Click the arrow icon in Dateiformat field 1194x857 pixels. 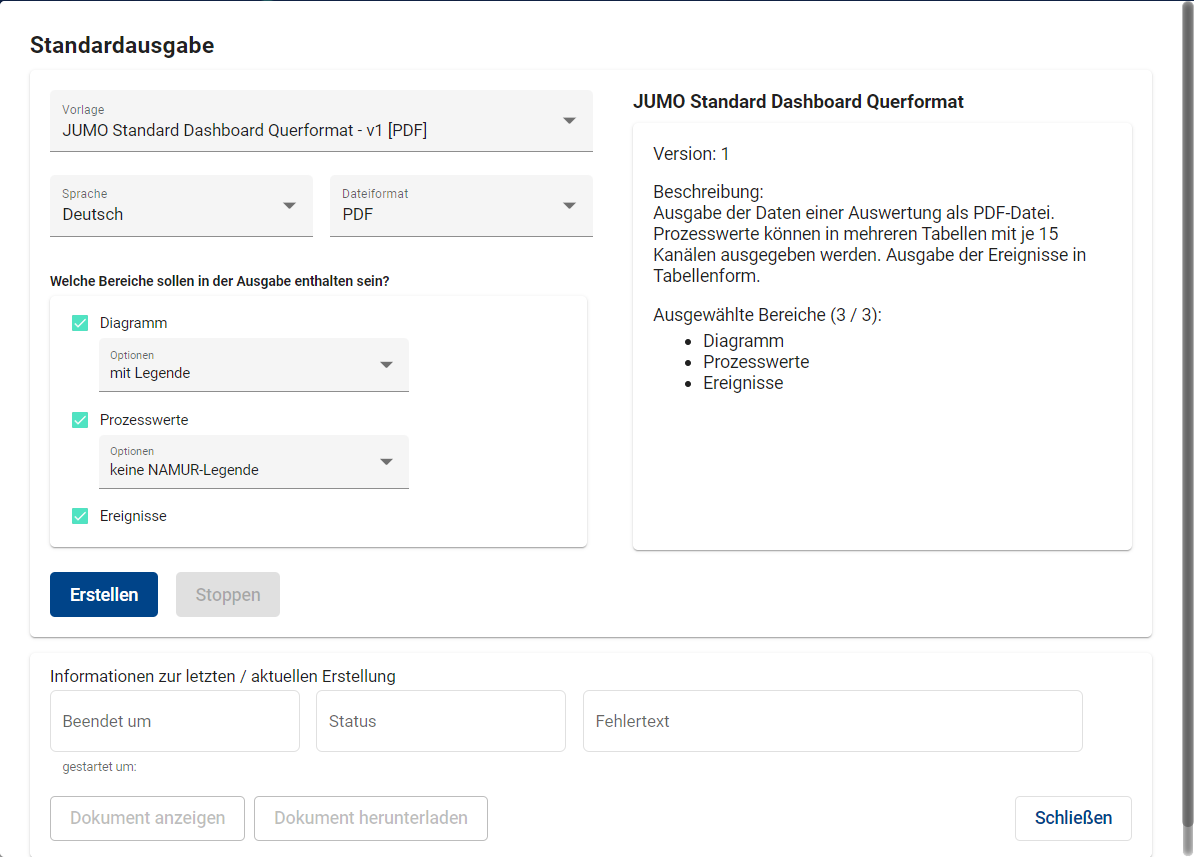(x=569, y=206)
